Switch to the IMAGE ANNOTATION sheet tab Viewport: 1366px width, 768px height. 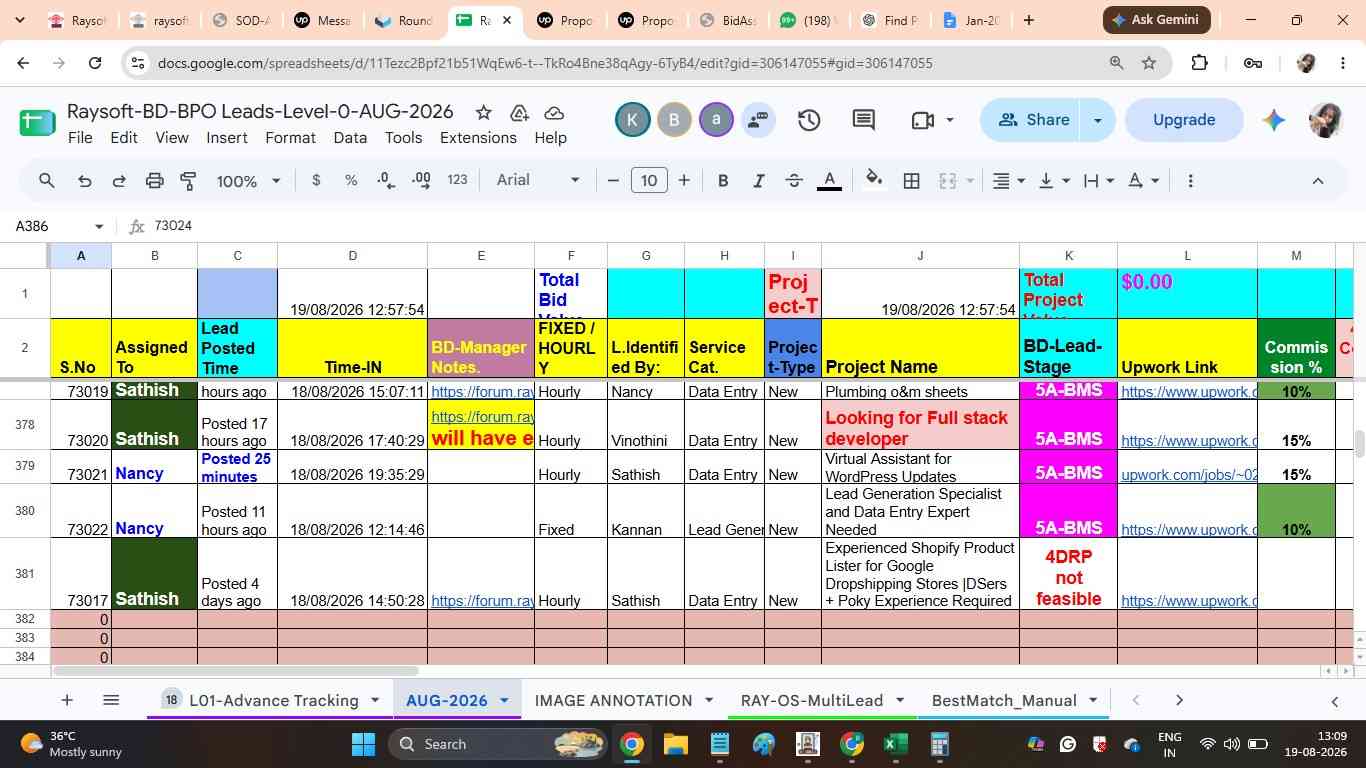(613, 700)
